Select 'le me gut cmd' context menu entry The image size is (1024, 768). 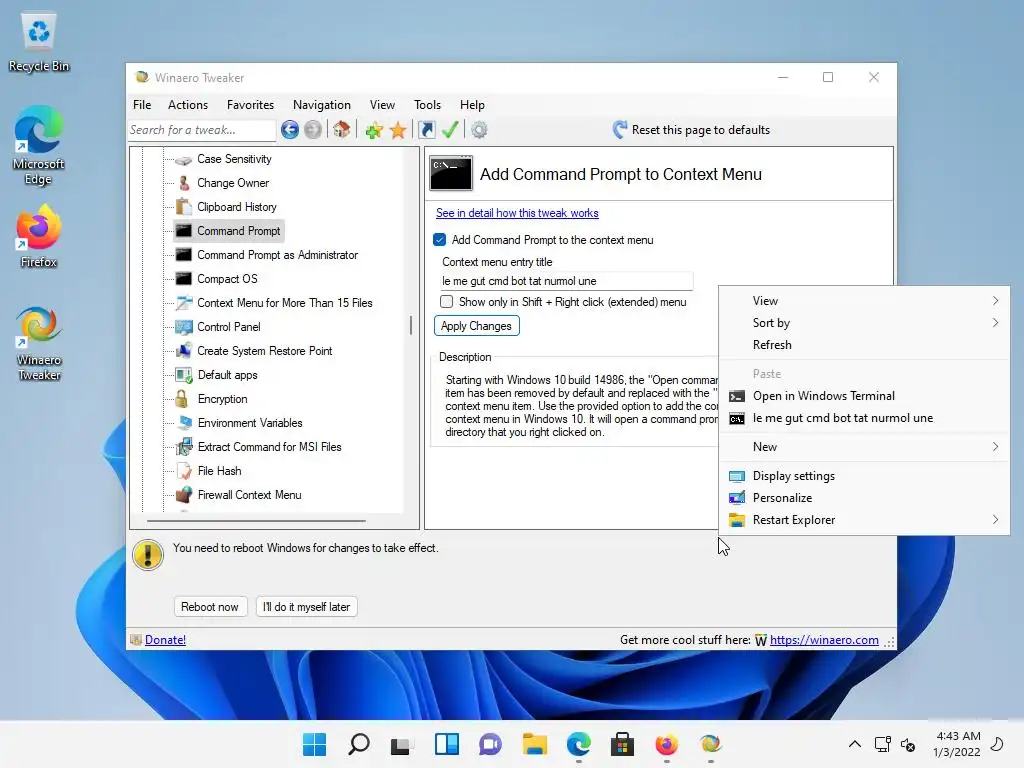pos(864,418)
